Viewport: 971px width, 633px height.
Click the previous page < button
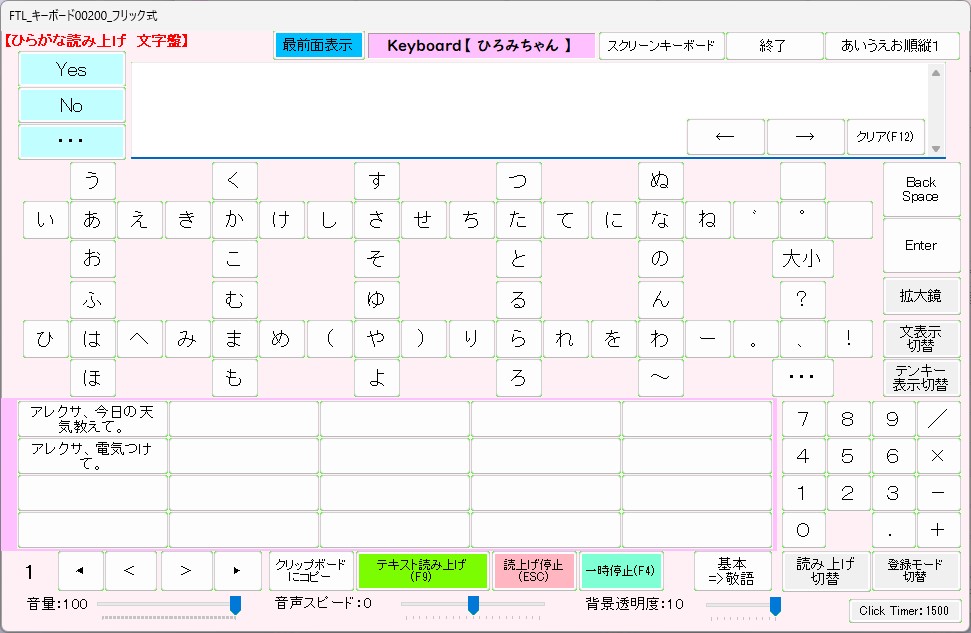(128, 571)
